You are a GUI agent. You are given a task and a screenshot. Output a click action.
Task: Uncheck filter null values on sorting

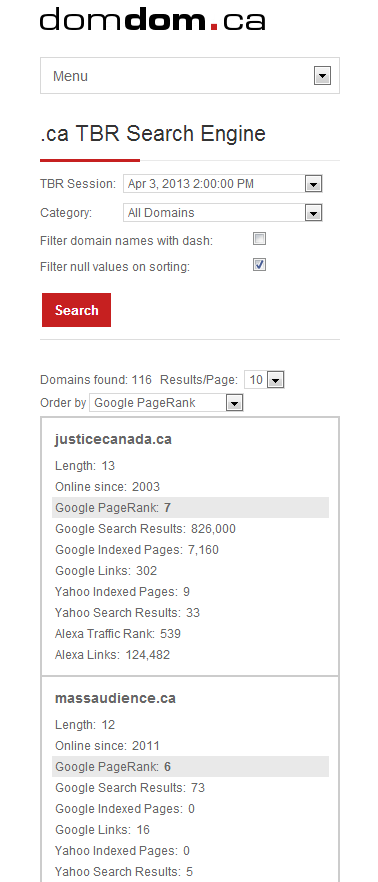259,264
